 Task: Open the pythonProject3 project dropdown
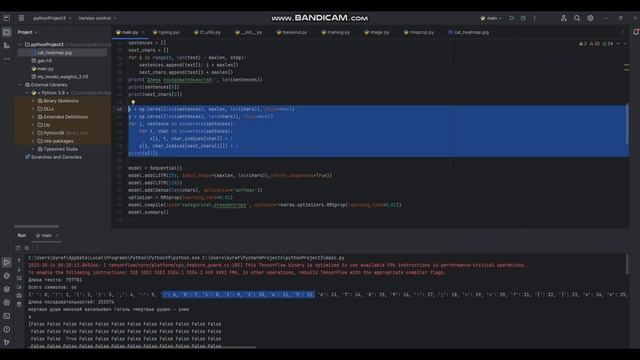click(52, 18)
